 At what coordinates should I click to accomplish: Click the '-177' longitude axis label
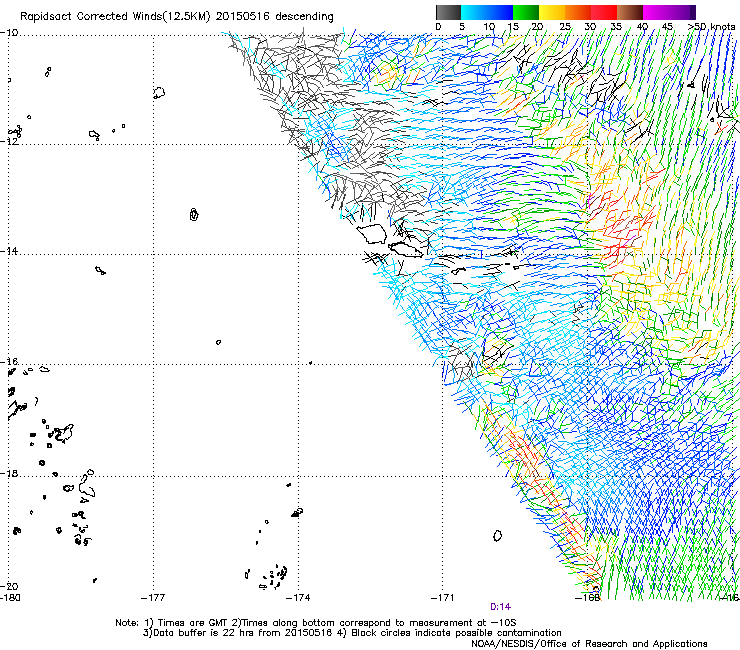153,598
